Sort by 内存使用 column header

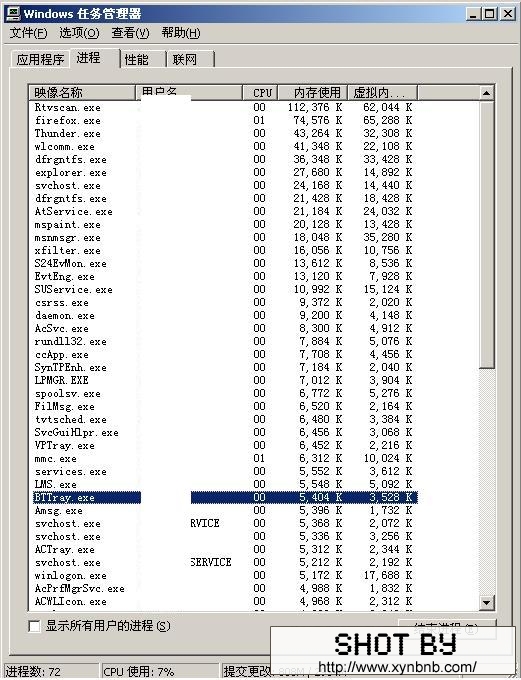click(x=312, y=92)
